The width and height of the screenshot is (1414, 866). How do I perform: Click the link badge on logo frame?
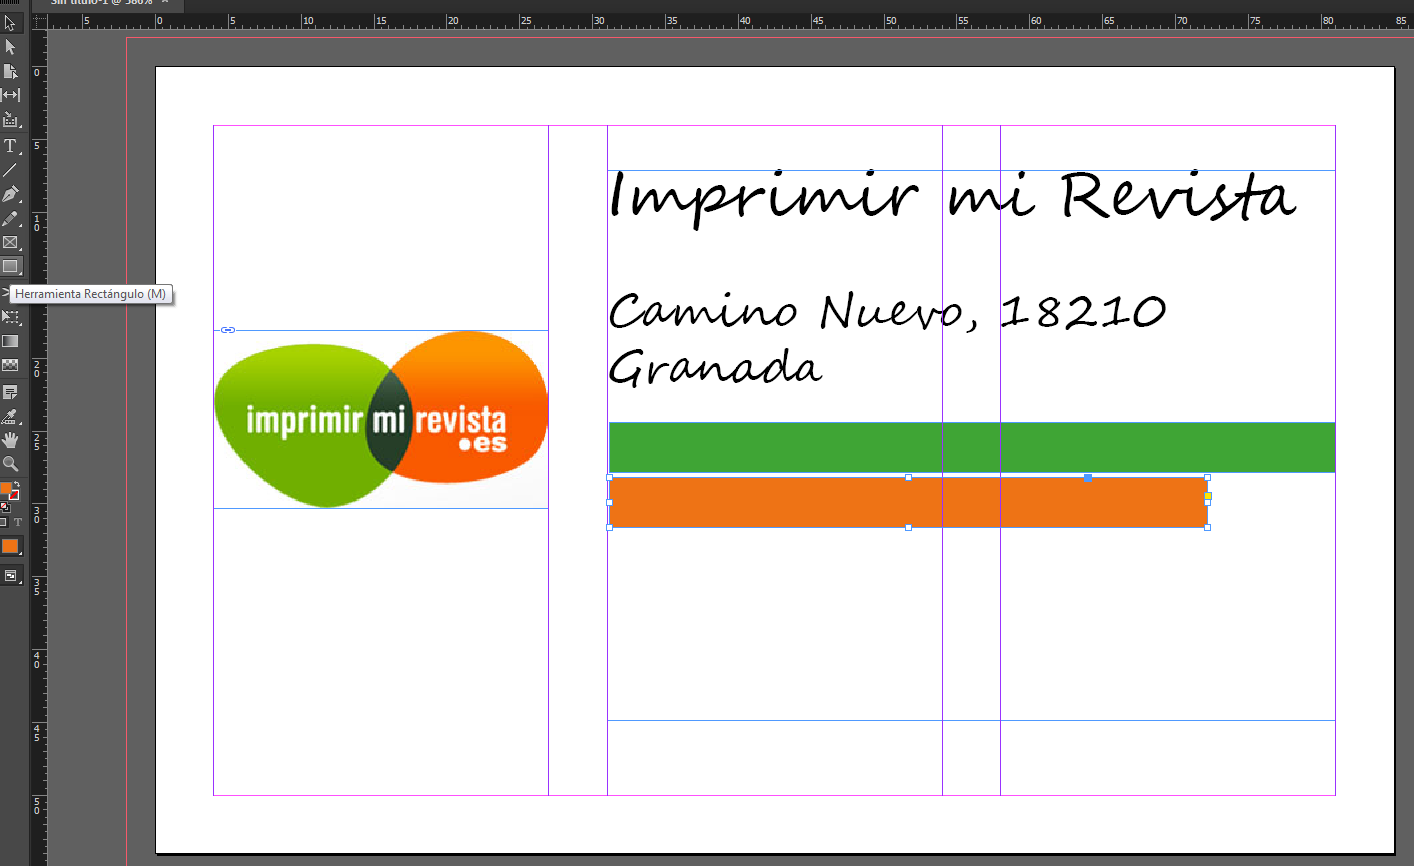click(228, 330)
